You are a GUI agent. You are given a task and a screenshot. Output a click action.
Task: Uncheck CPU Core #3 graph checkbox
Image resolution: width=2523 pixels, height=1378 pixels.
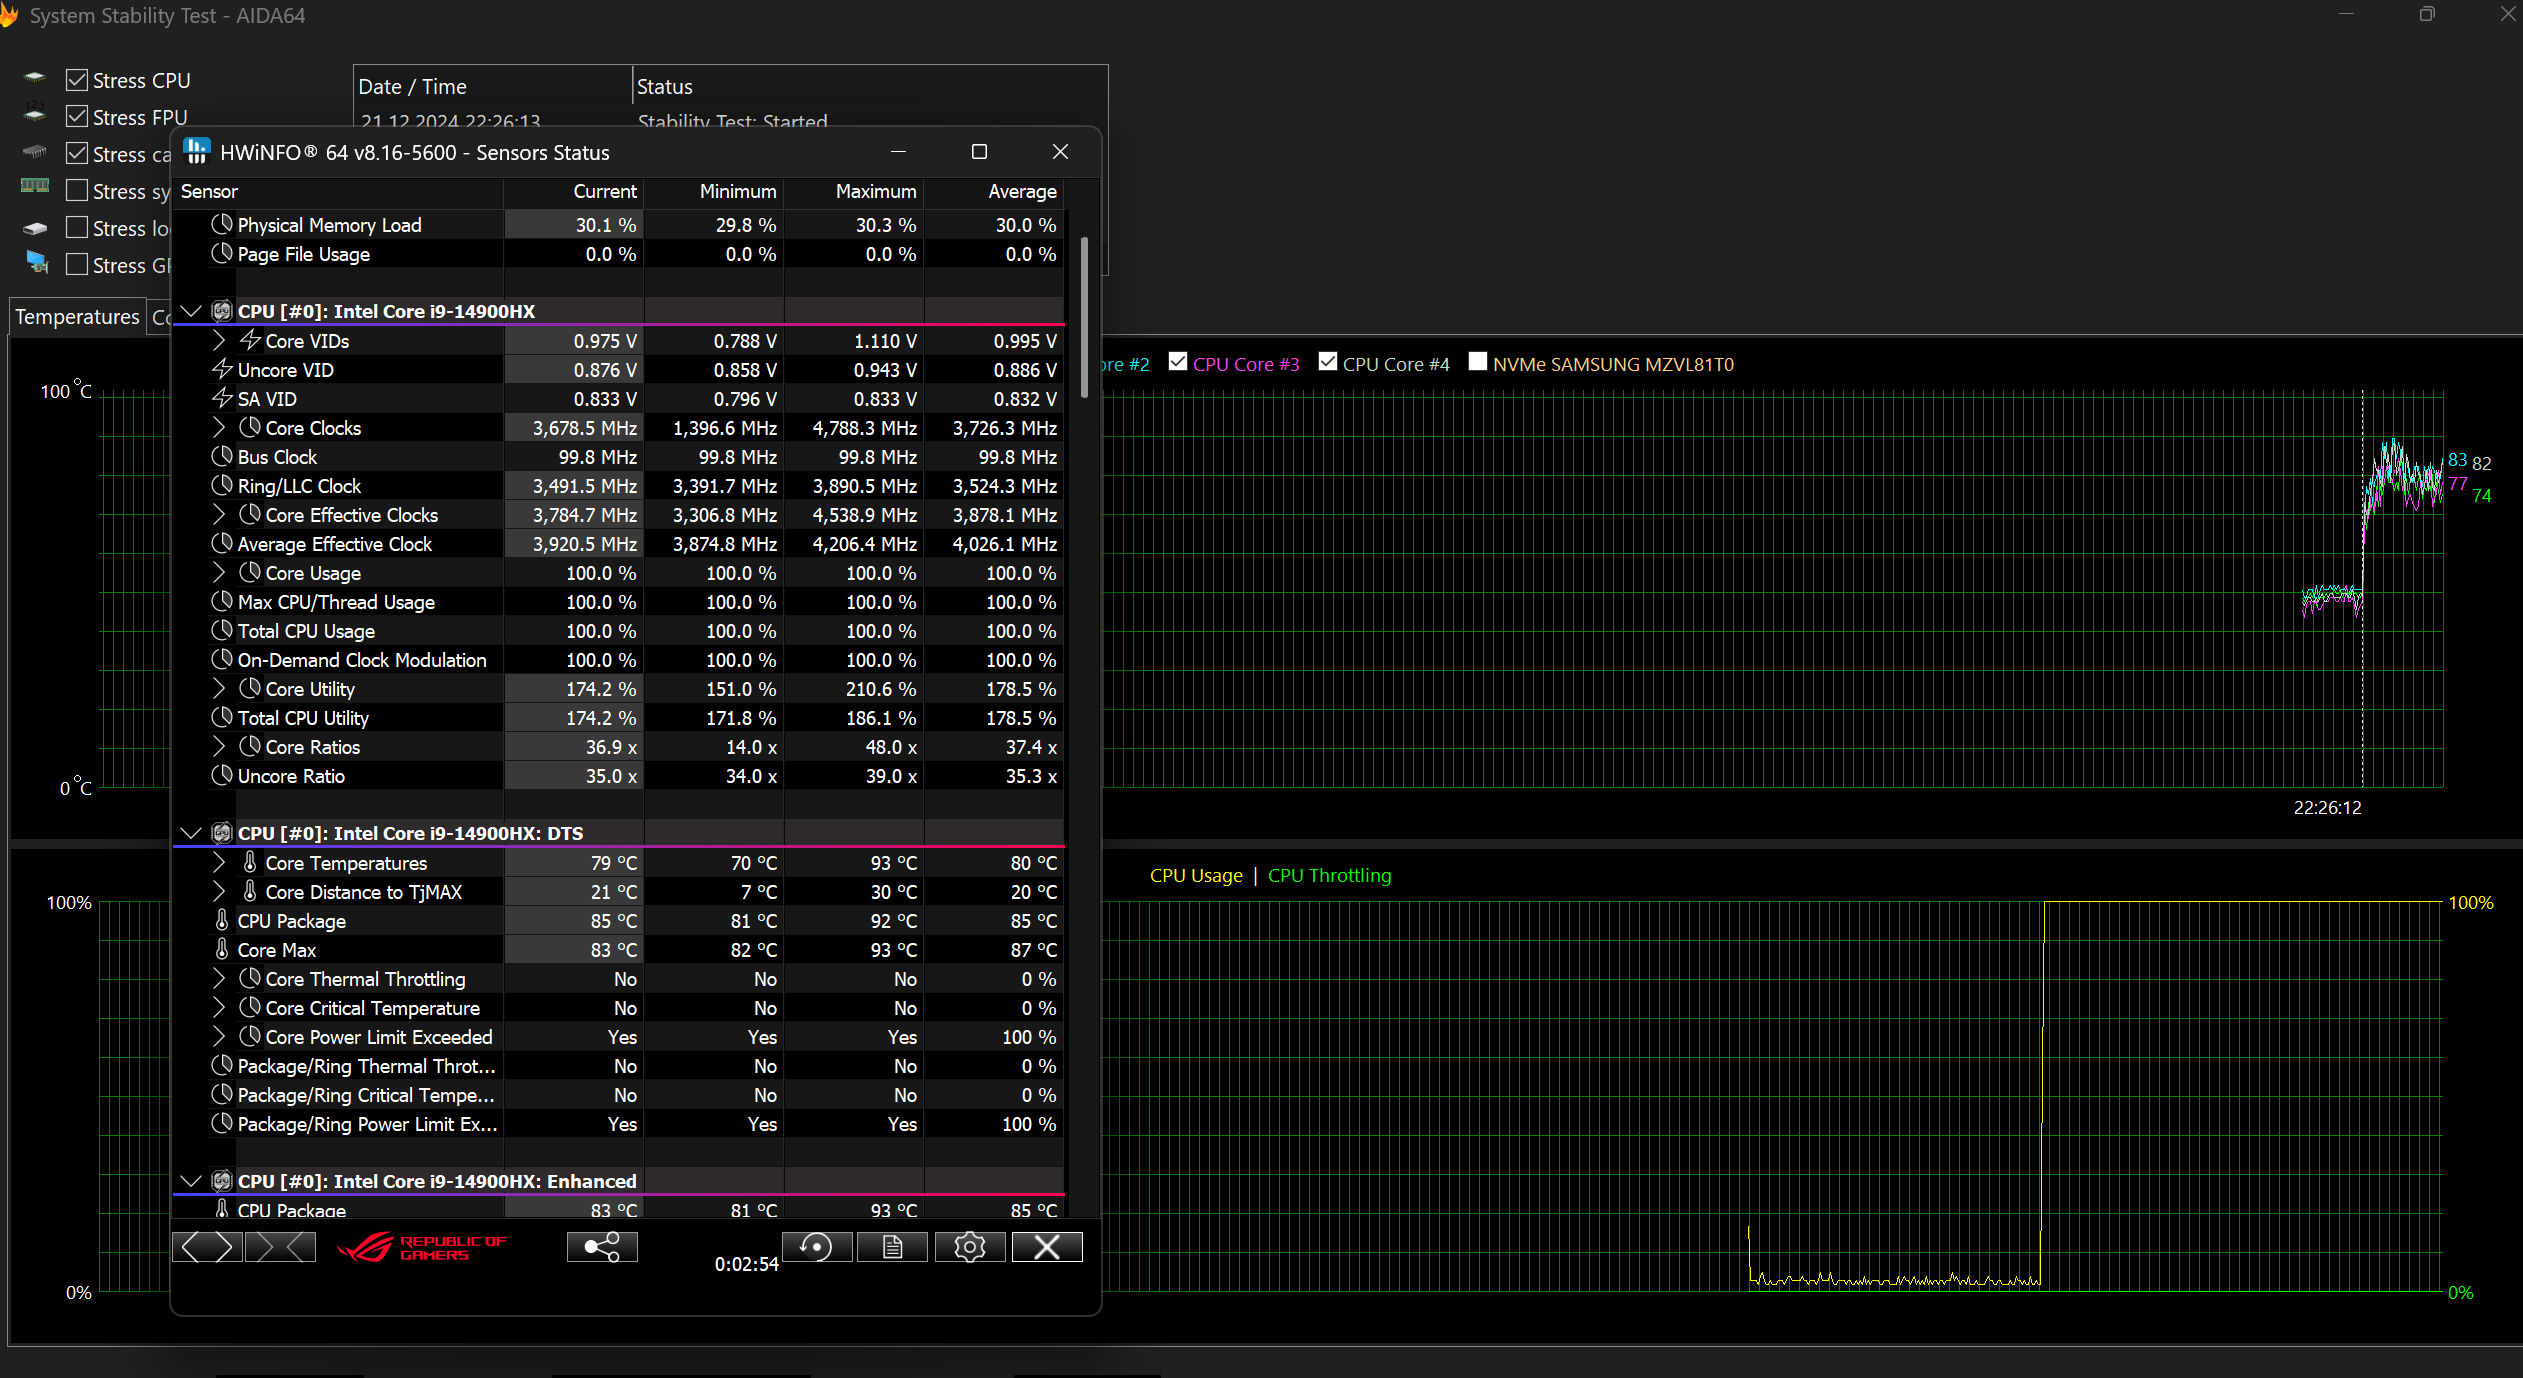[x=1178, y=362]
